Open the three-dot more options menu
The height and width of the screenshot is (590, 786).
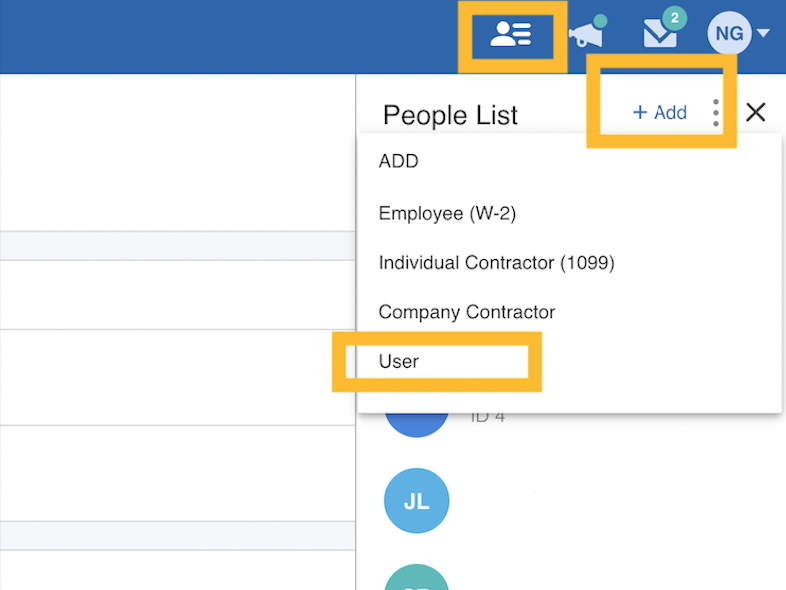pyautogui.click(x=716, y=113)
